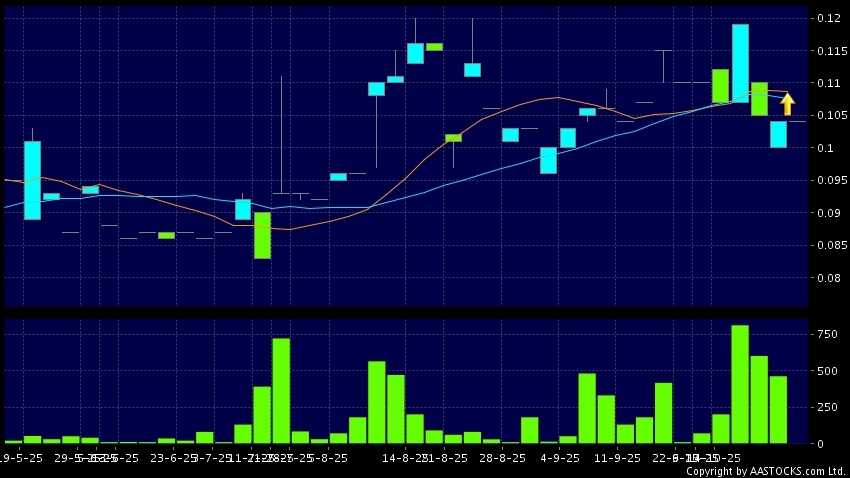
Task: Click the yellow up arrow marker
Action: pos(787,103)
